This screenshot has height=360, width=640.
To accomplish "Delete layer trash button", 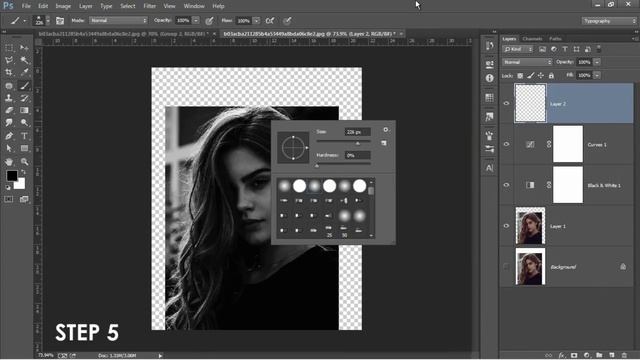I will (624, 355).
